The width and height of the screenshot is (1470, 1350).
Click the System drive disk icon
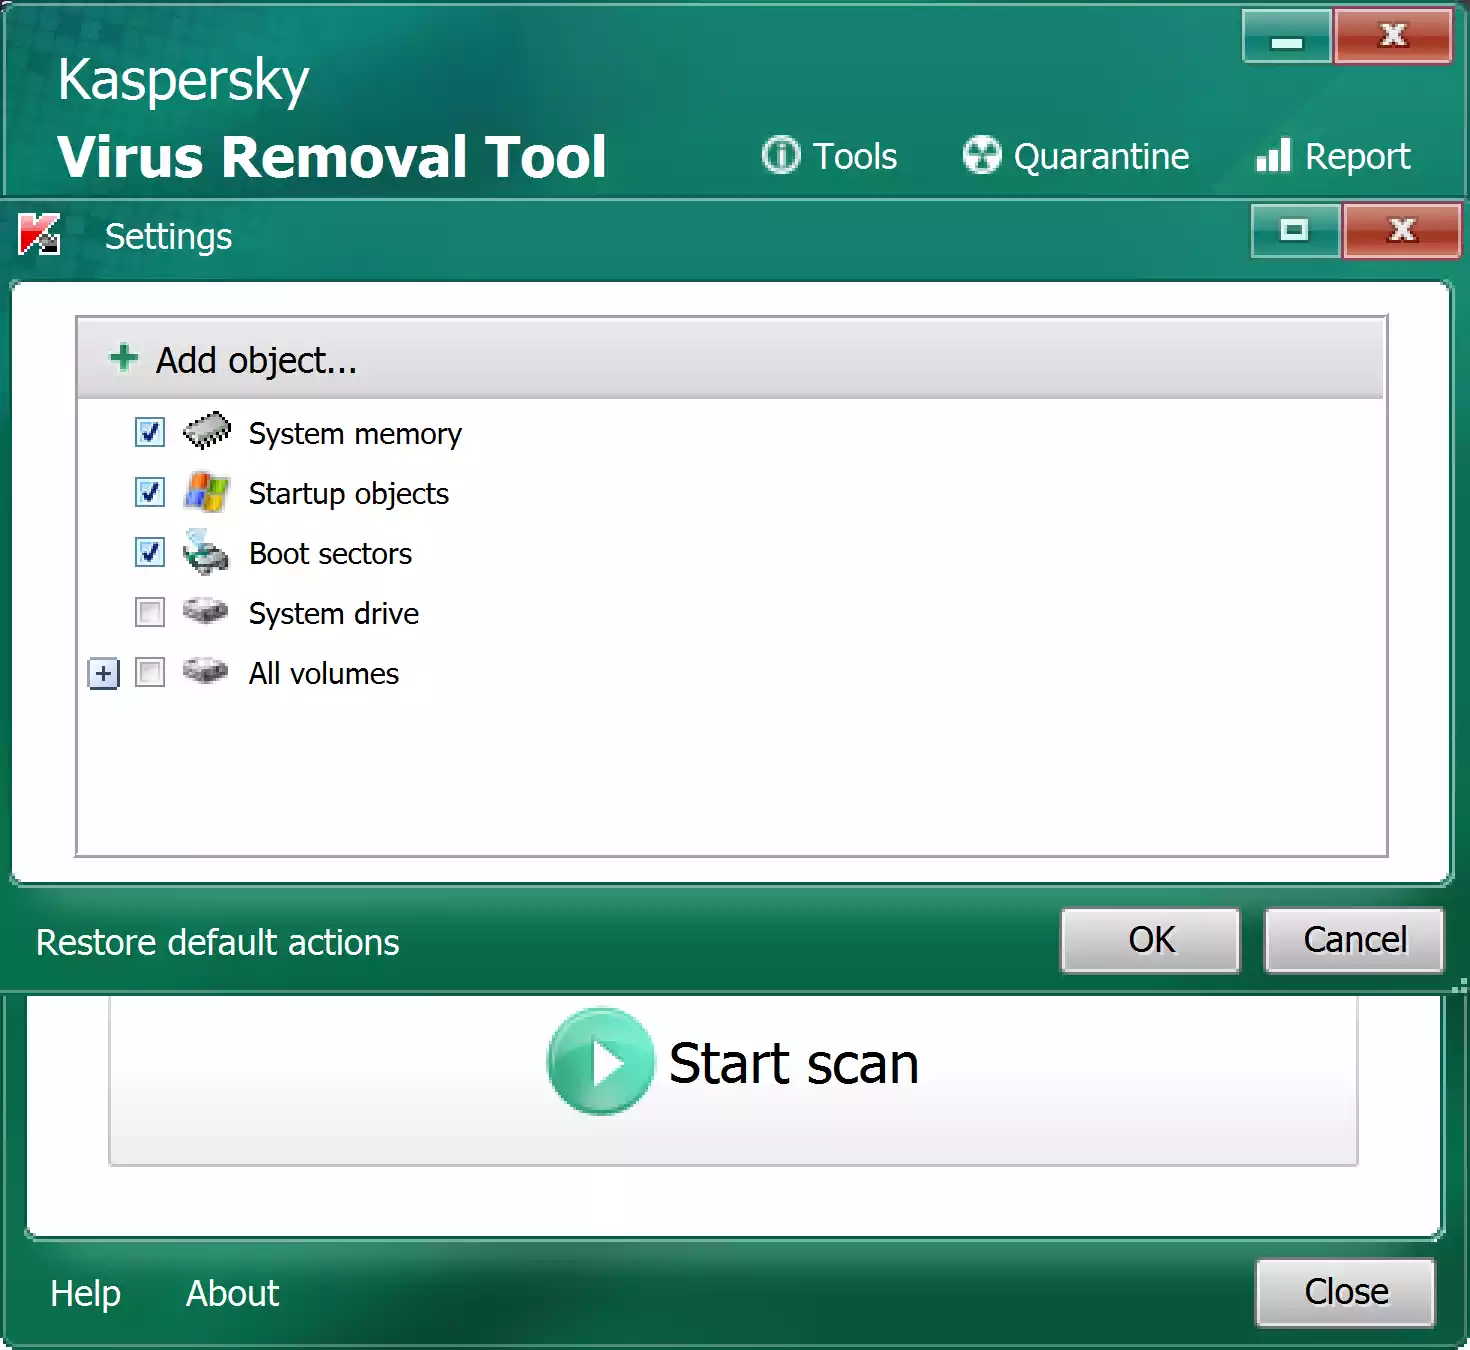tap(207, 613)
